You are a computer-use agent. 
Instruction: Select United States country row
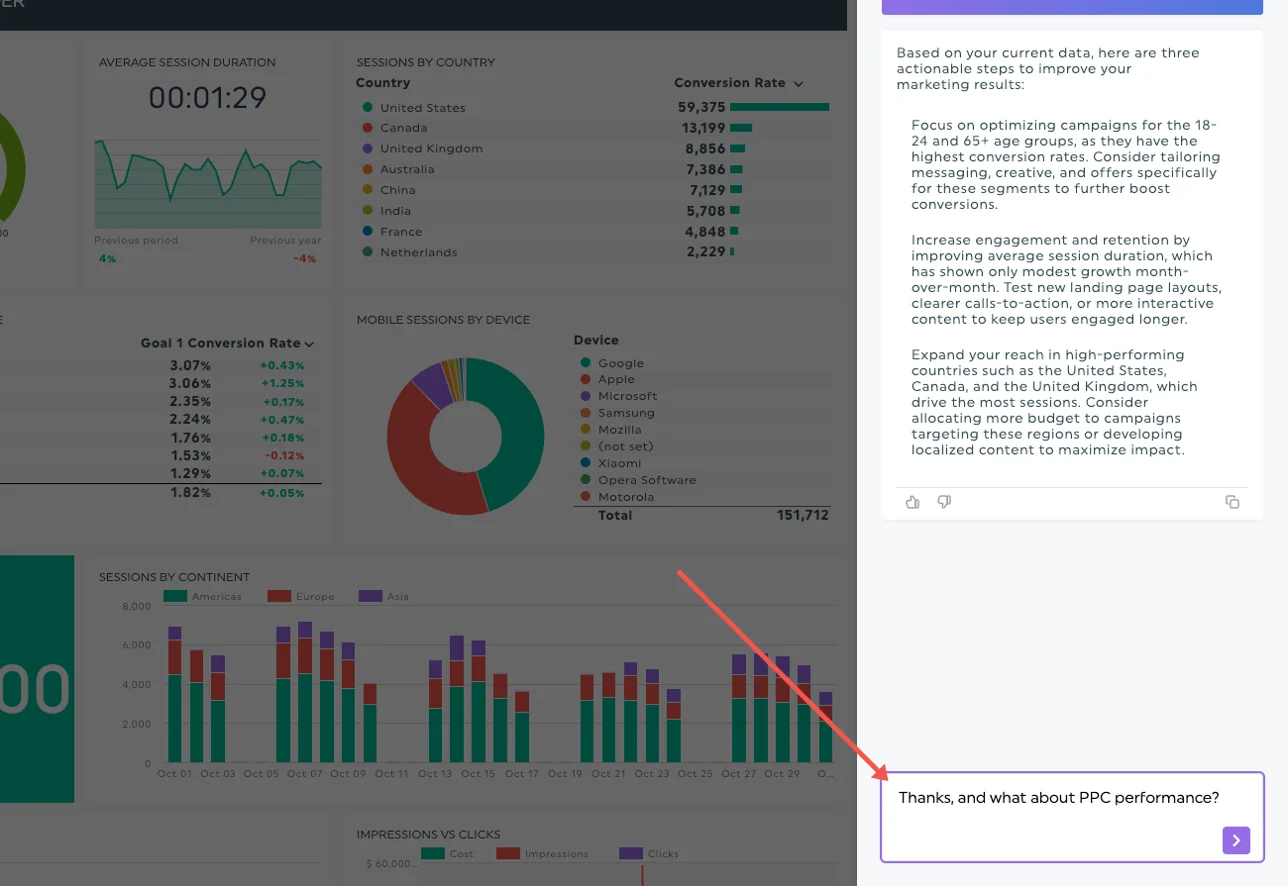pyautogui.click(x=422, y=108)
